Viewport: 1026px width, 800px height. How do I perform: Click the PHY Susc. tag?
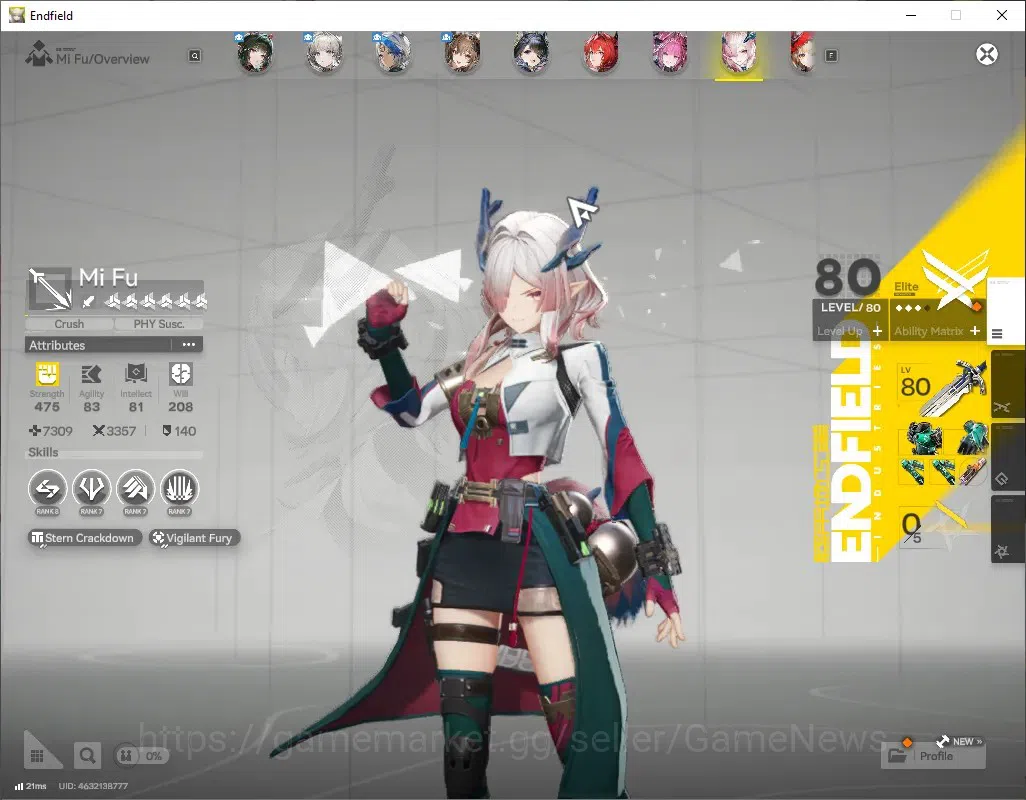pos(158,324)
